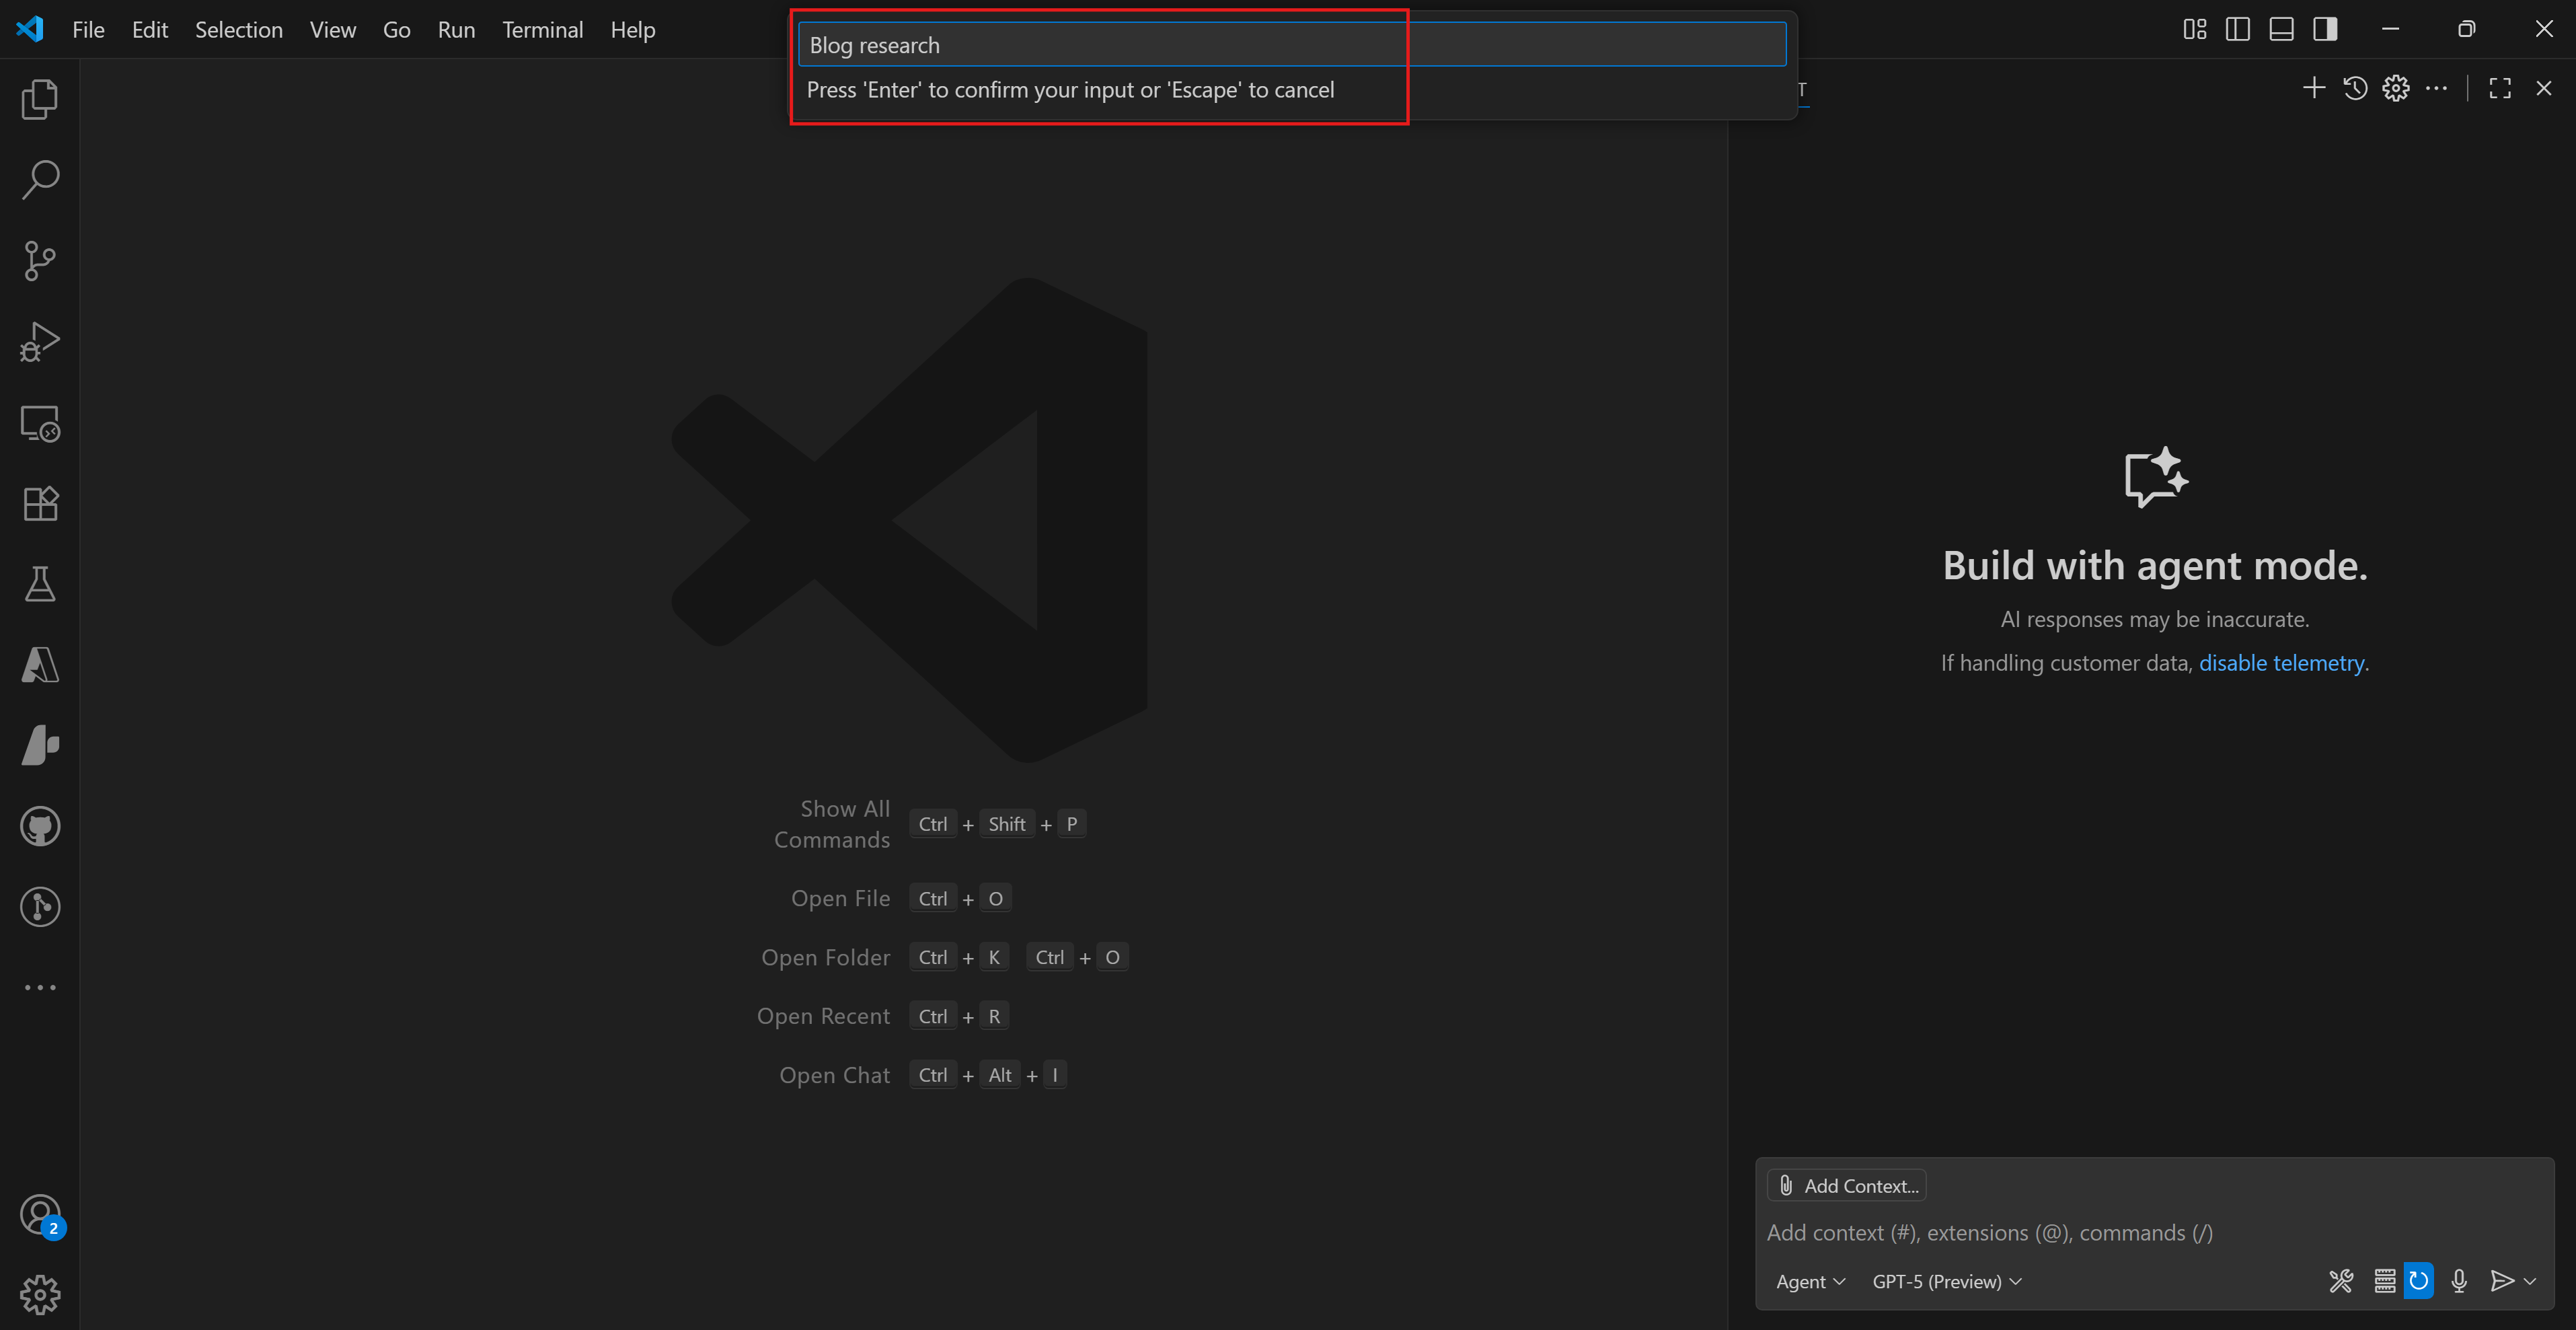The width and height of the screenshot is (2576, 1330).
Task: Show additional views via activity bar ellipsis
Action: pyautogui.click(x=40, y=987)
